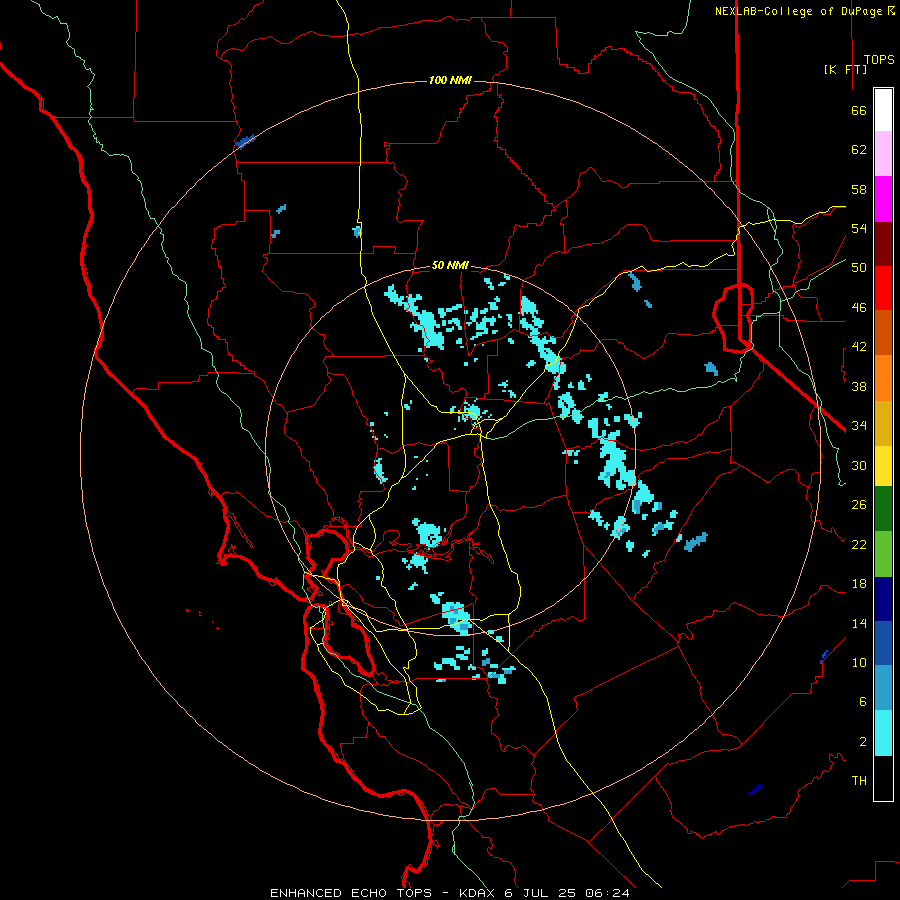
Task: Click the light pink legend swatch
Action: pos(883,154)
